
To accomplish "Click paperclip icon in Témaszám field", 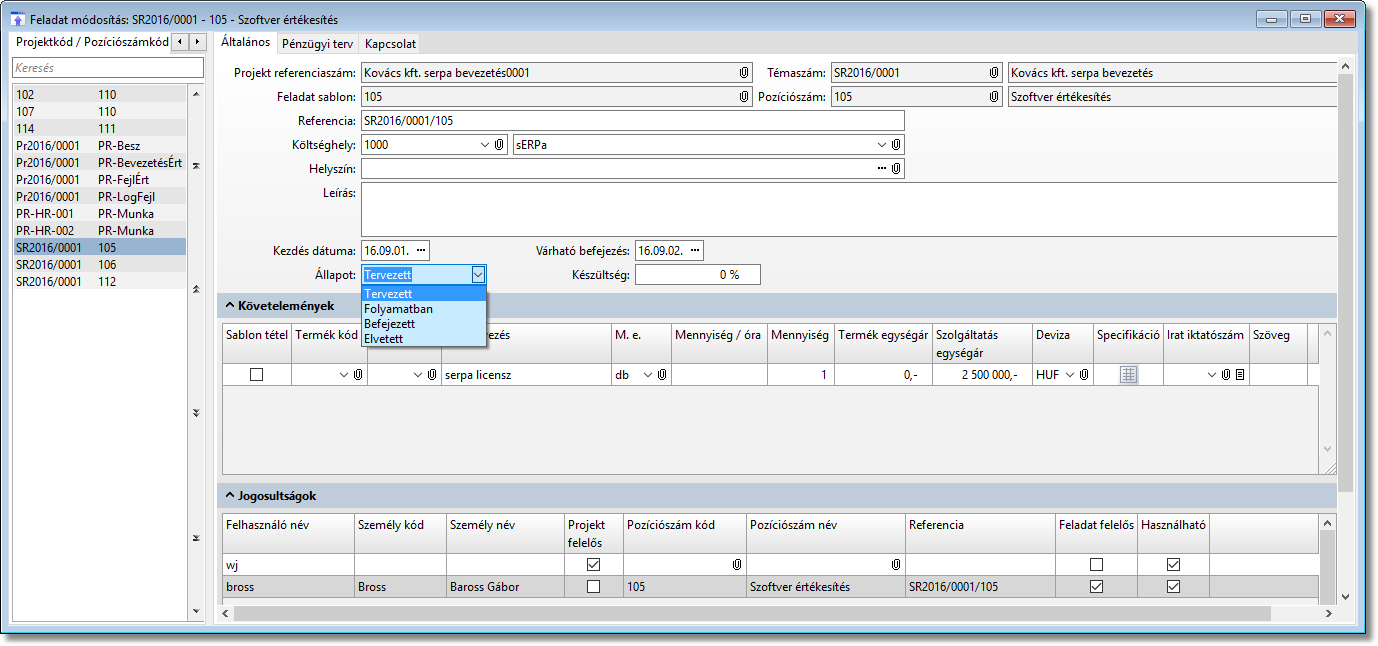I will [994, 73].
